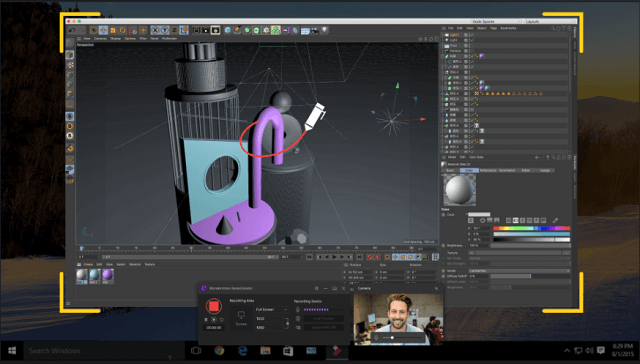Toggle coordinate system button
Viewport: 640px width, 364px height.
point(184,30)
